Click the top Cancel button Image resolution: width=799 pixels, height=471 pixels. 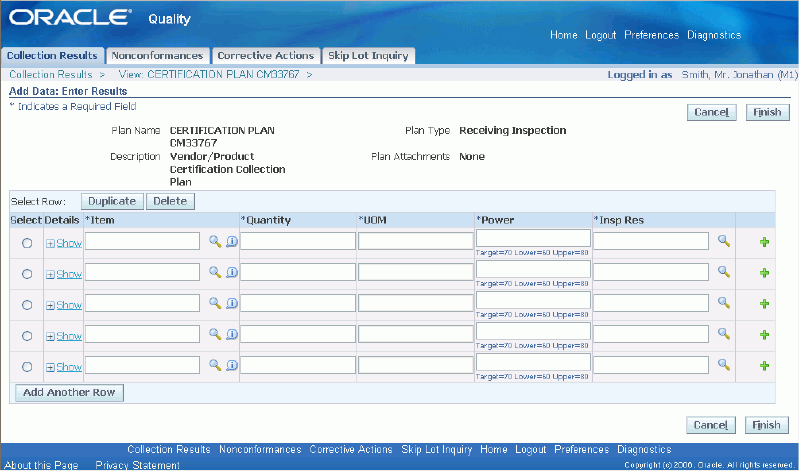coord(711,112)
